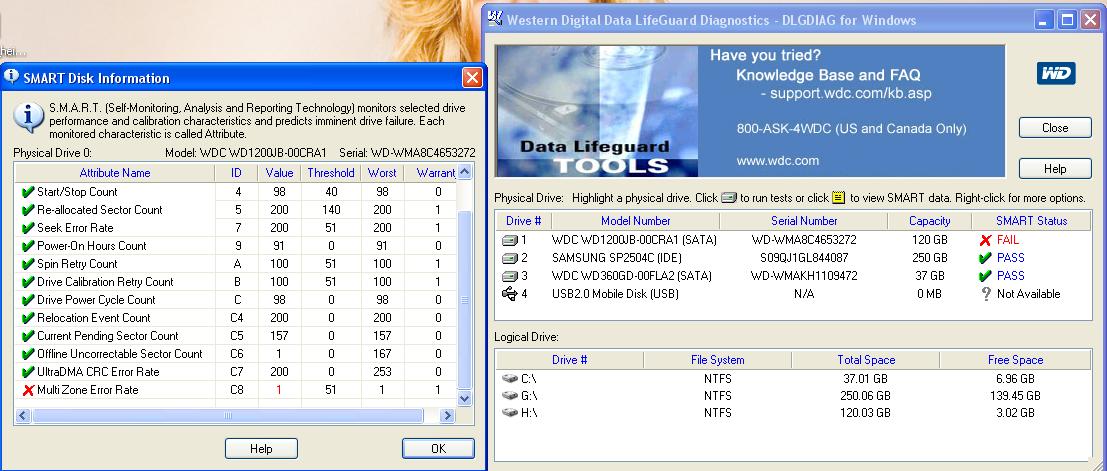
Task: Click green check beside Re-allocated Sector Count
Action: point(28,210)
